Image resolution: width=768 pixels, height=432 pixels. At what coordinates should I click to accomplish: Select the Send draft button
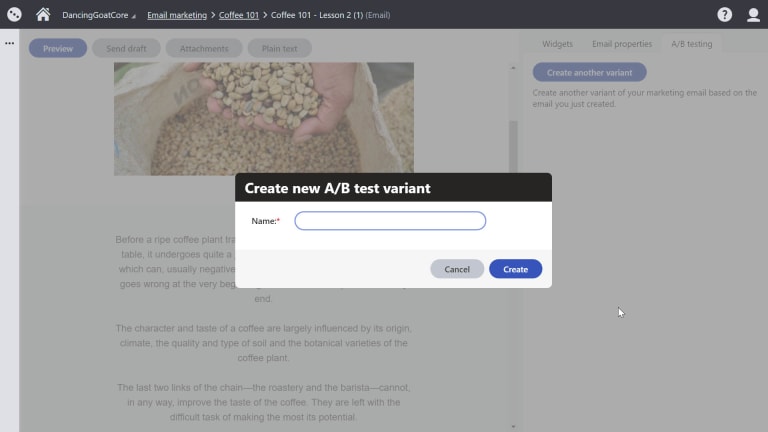(x=126, y=48)
